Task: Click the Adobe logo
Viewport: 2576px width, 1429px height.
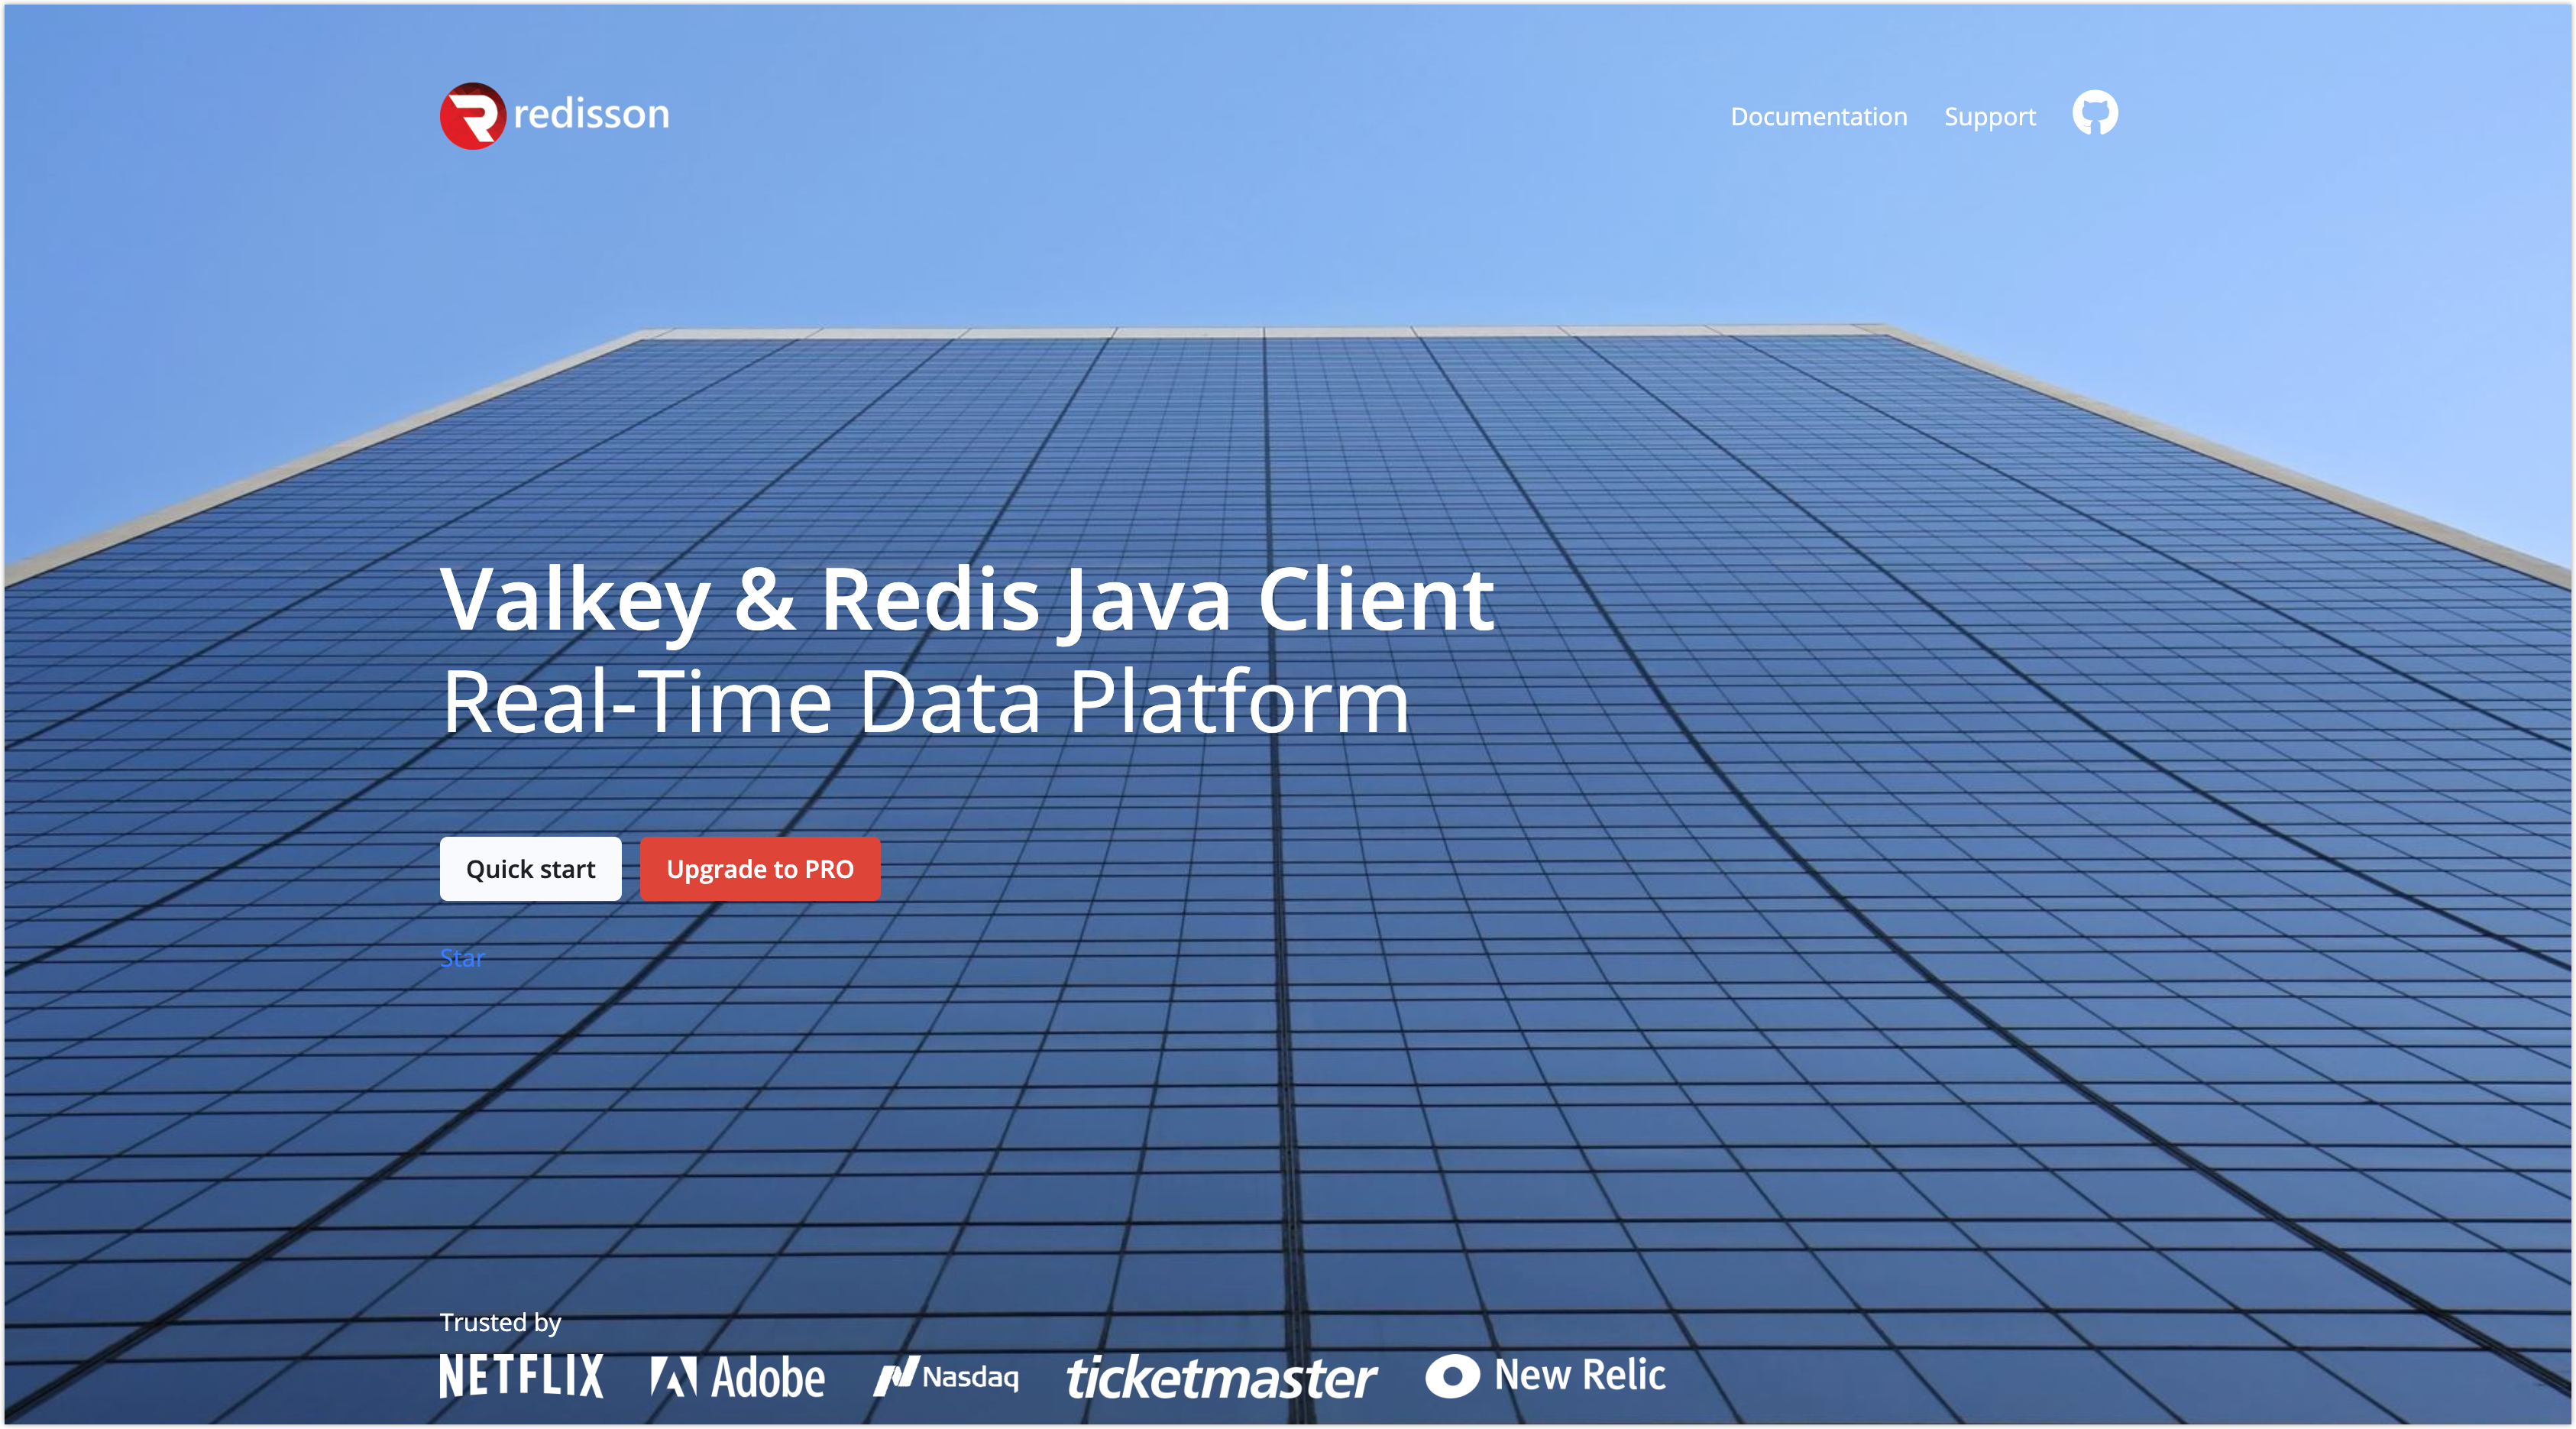Action: [x=738, y=1377]
